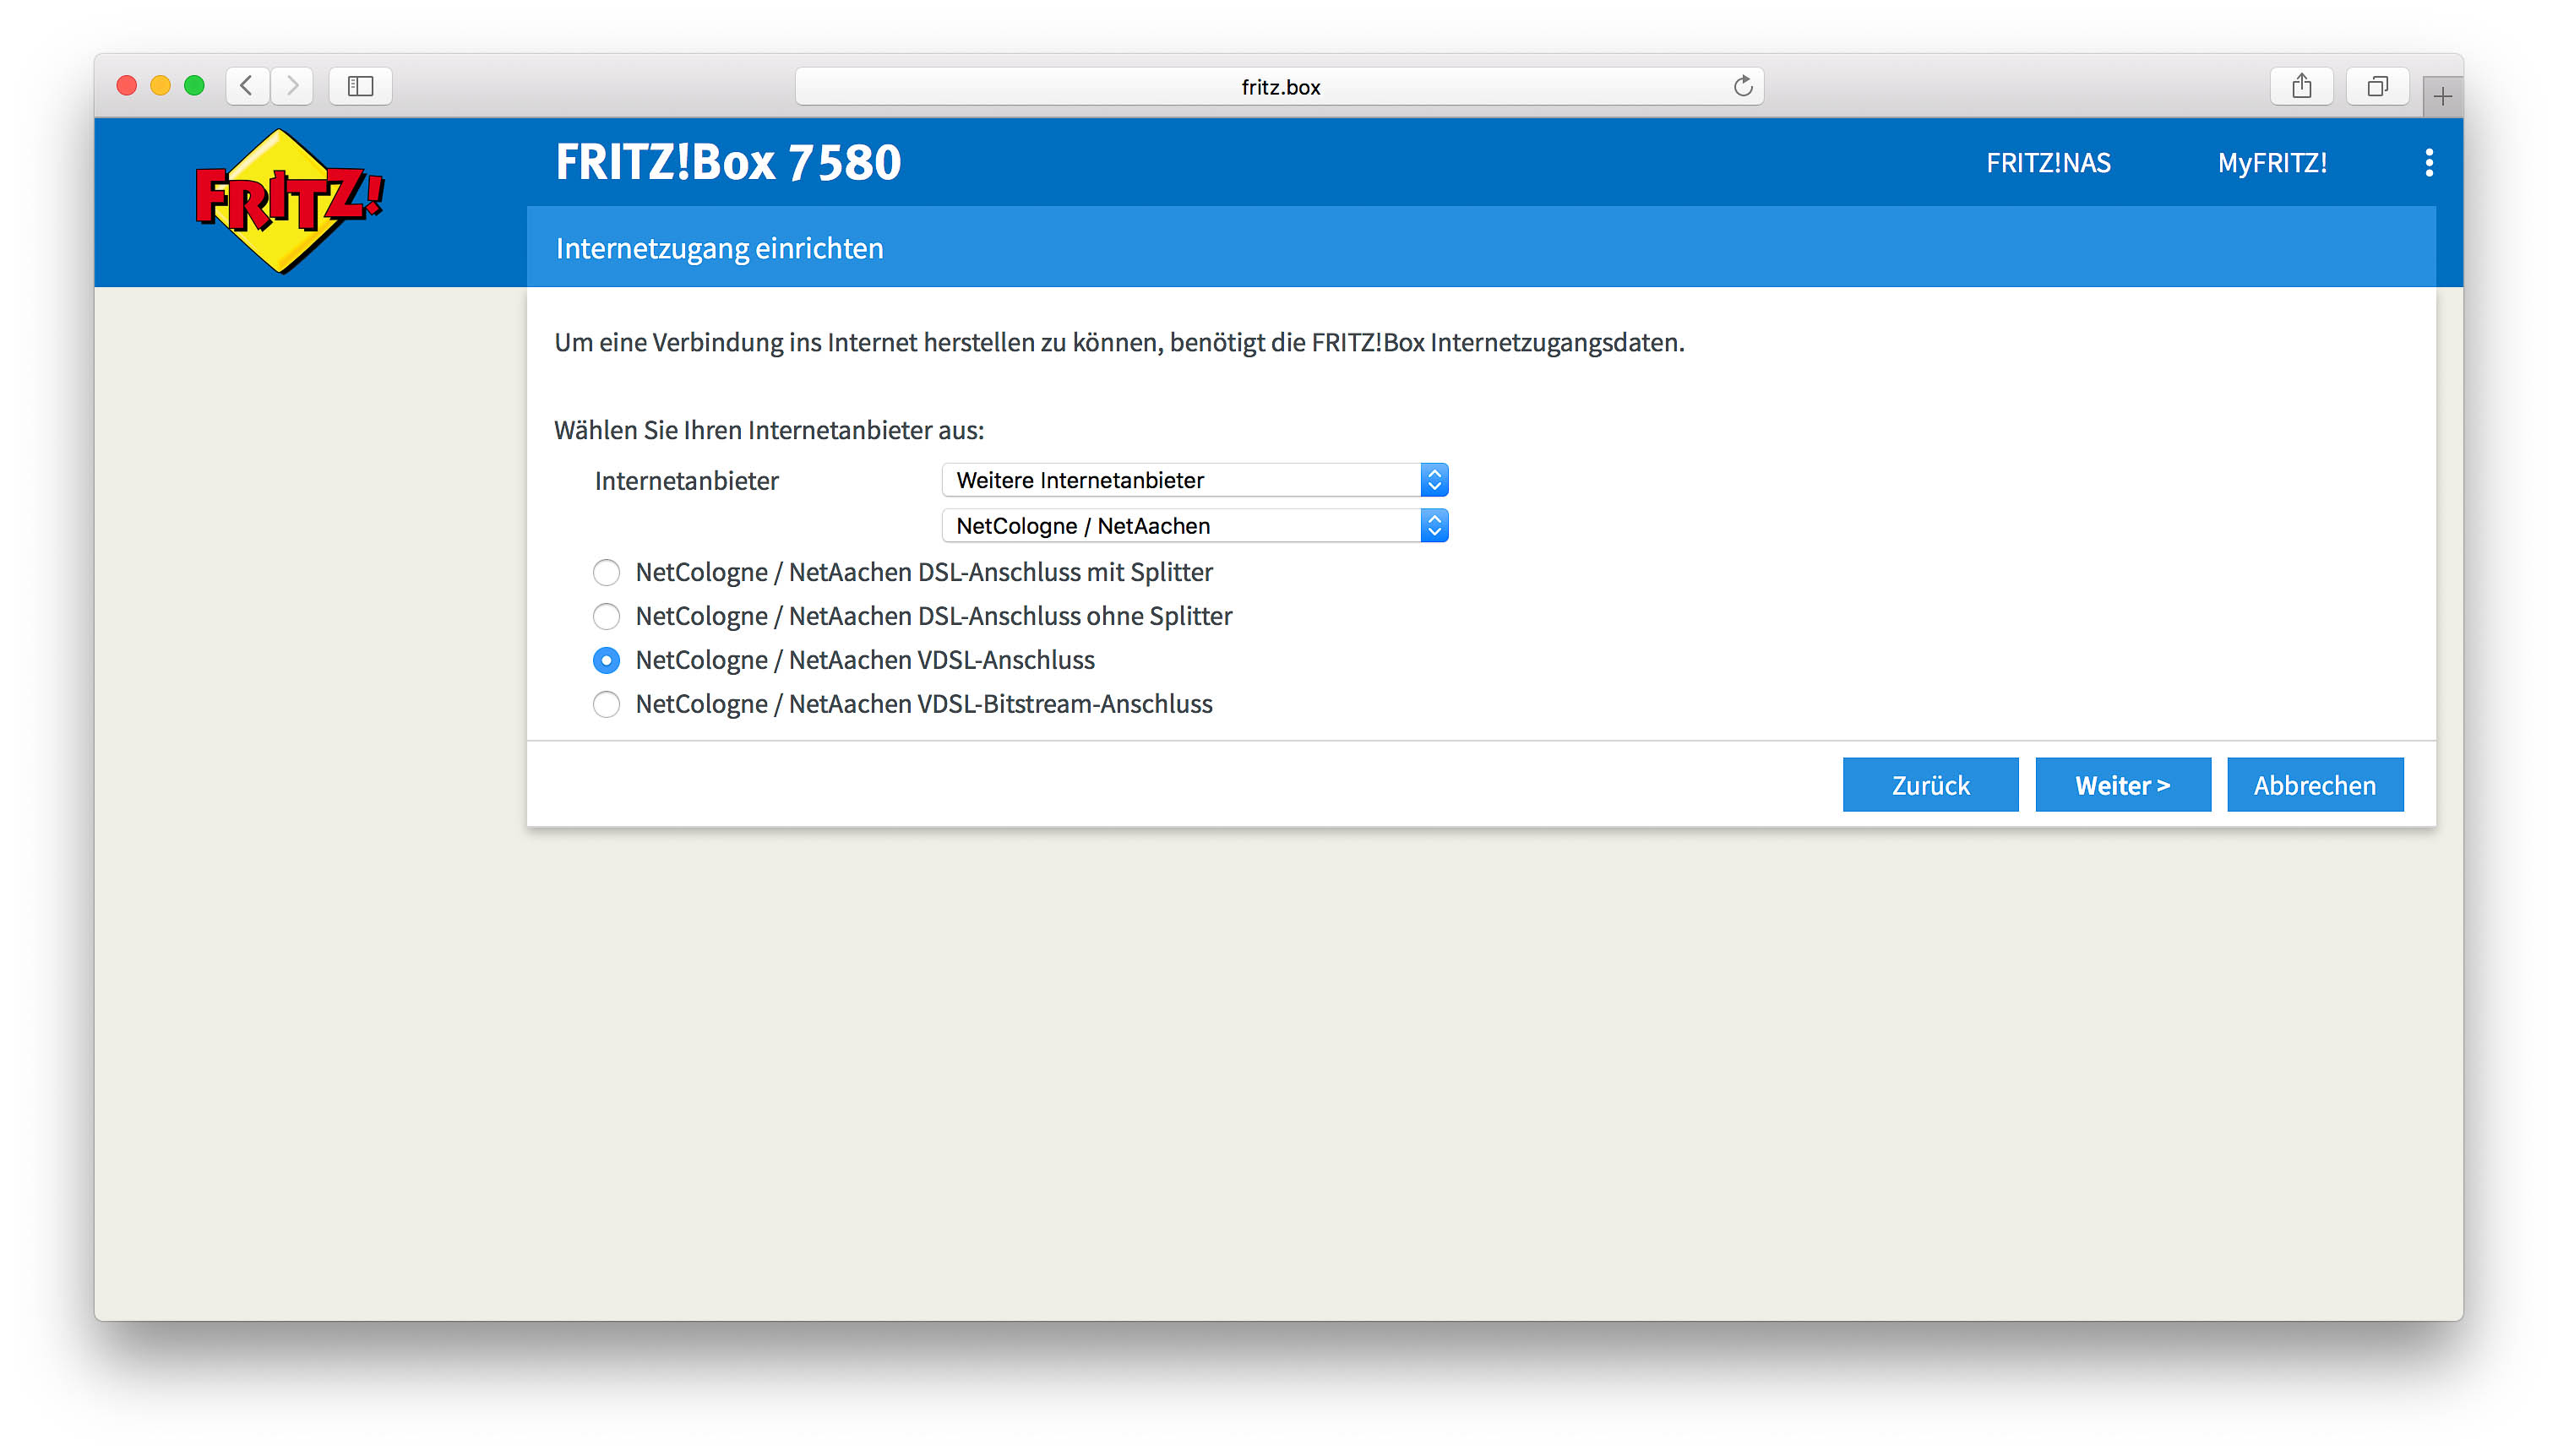Select DSL-Anschluss mit Splitter option
Viewport: 2558px width, 1456px height.
click(x=606, y=572)
